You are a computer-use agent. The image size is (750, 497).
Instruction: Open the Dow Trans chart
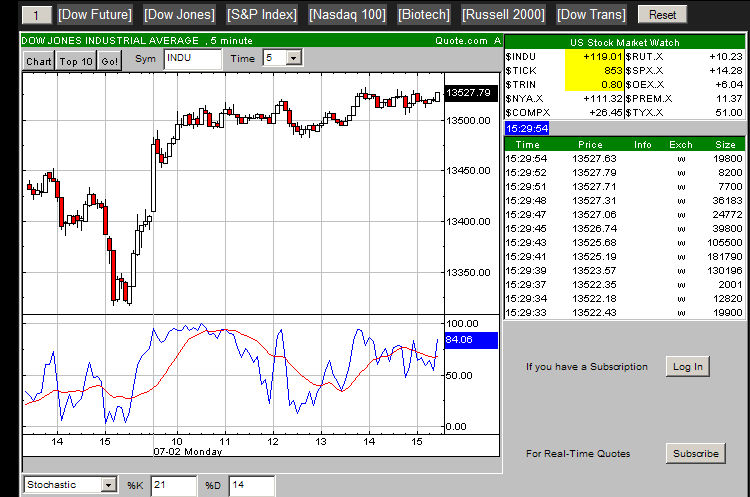click(591, 14)
